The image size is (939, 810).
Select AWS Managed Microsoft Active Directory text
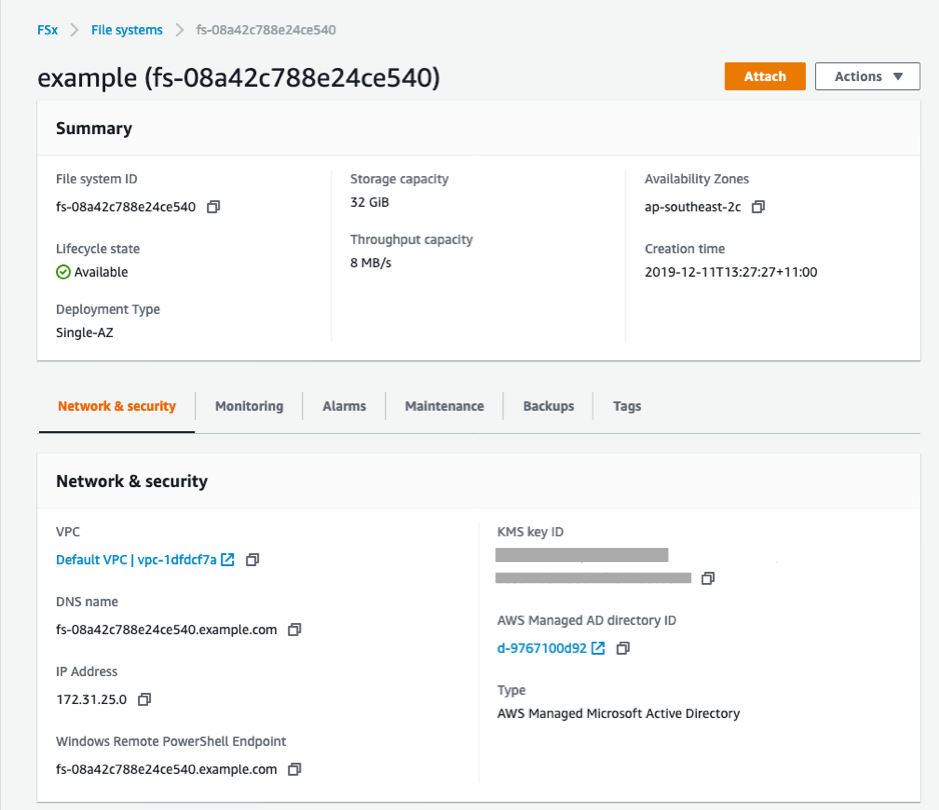(619, 713)
